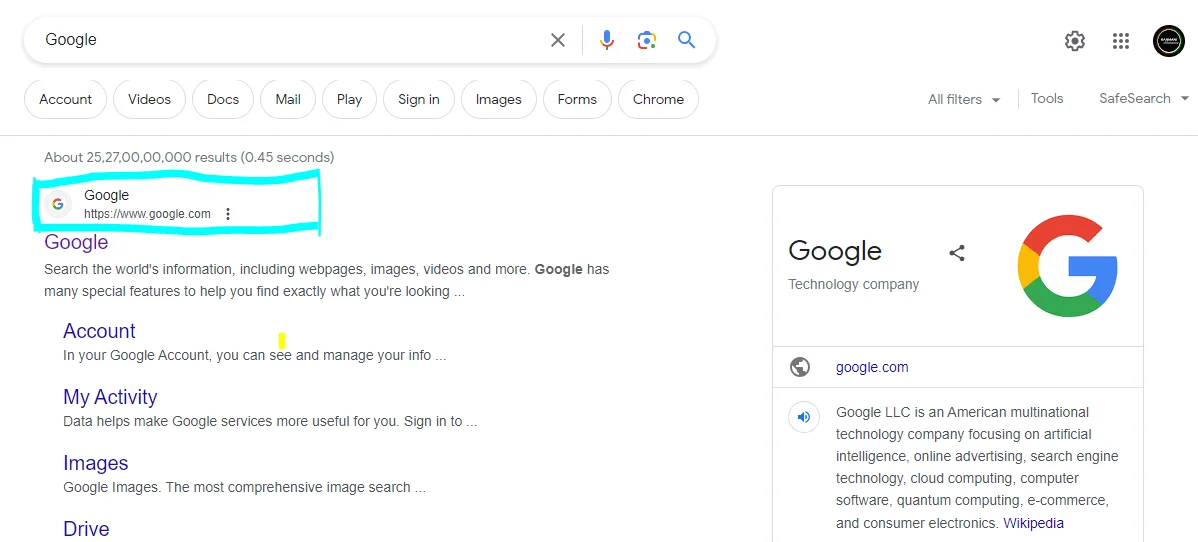Open the main Google result title link

tap(76, 242)
